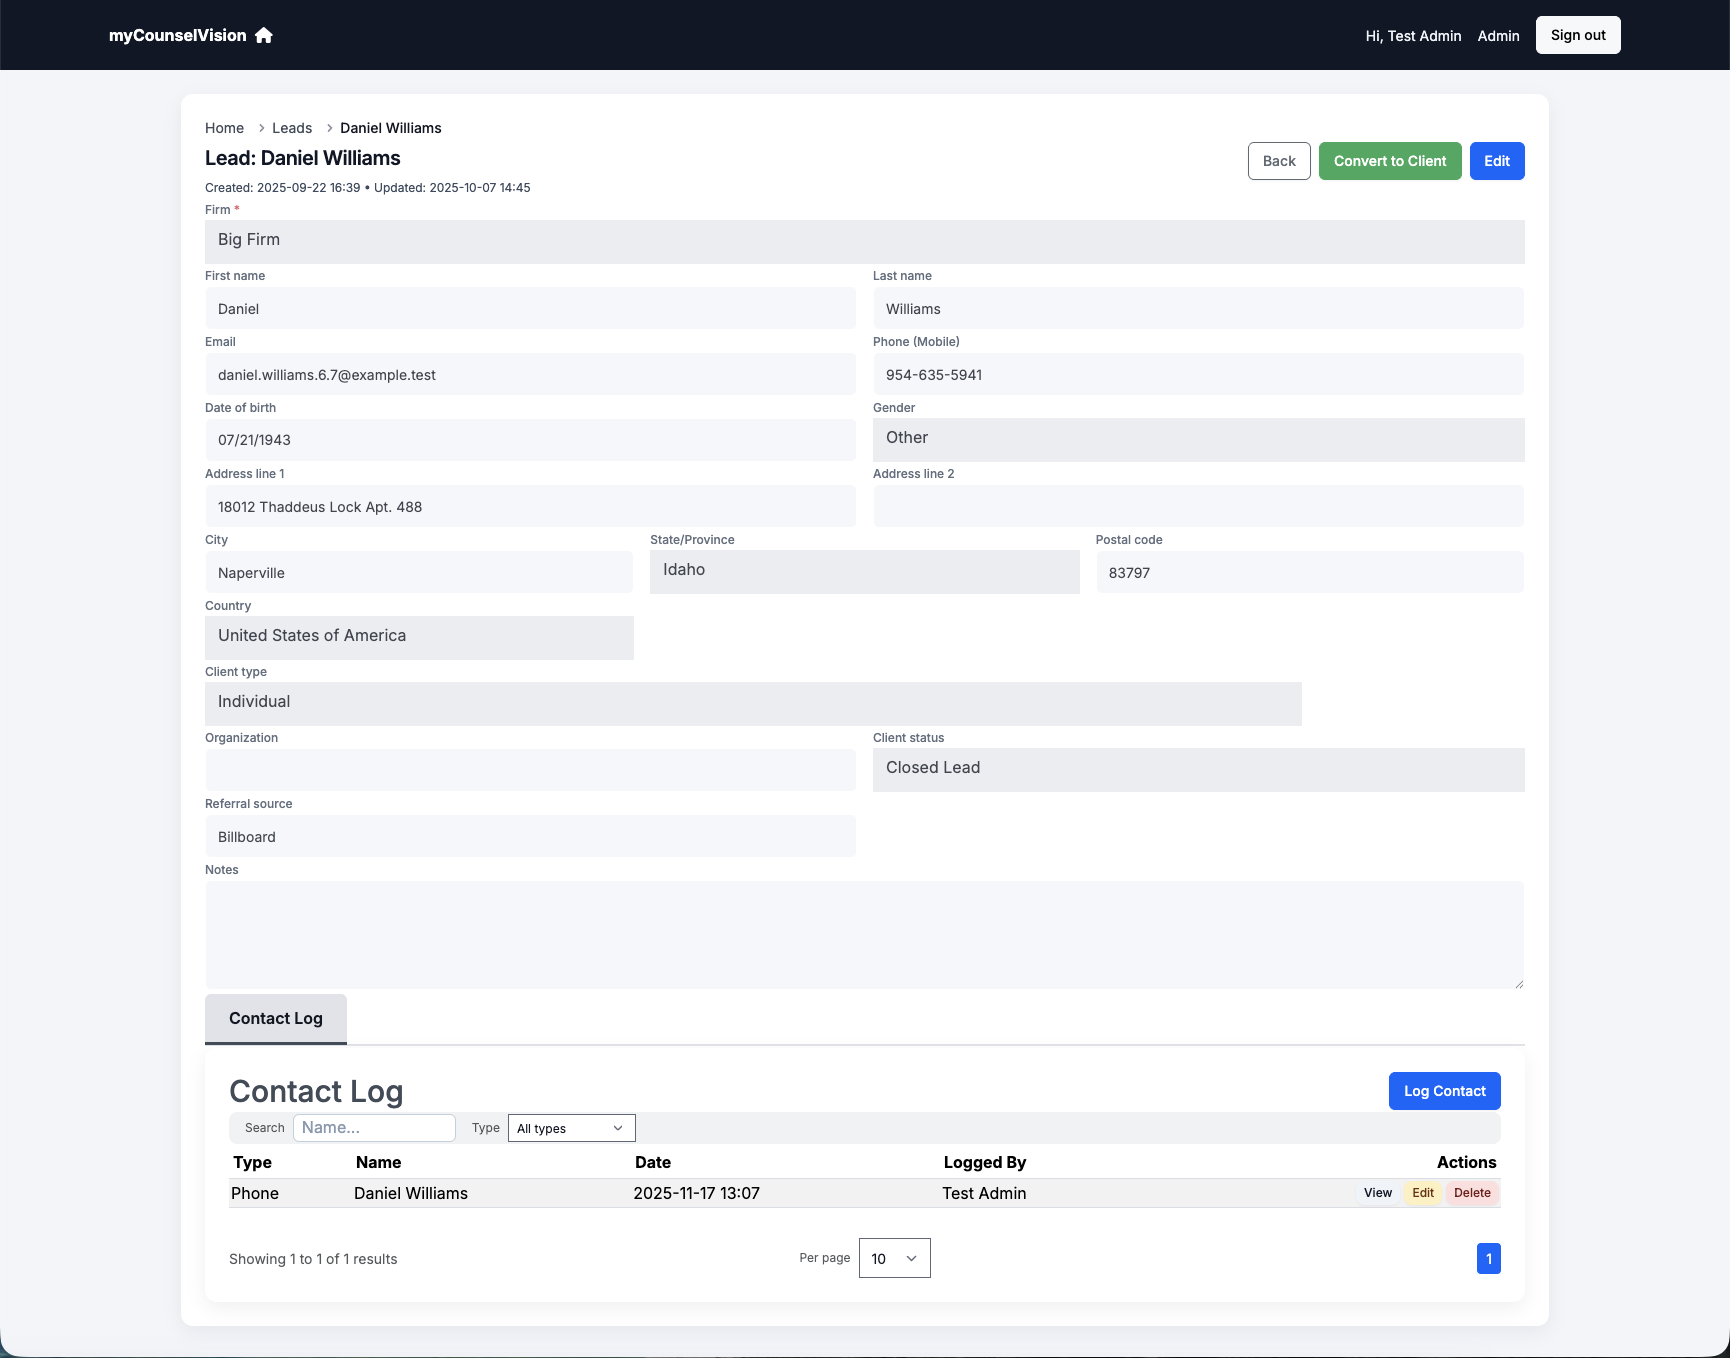Select page 1 in pagination
The height and width of the screenshot is (1358, 1730).
(x=1488, y=1258)
